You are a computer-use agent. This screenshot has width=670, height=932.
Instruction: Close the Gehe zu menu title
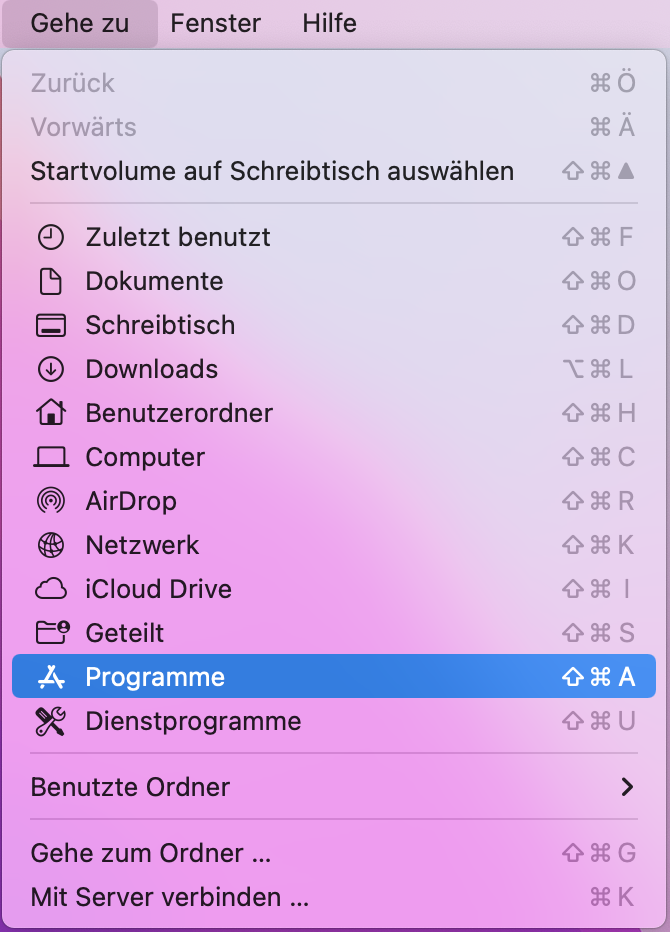click(x=80, y=23)
